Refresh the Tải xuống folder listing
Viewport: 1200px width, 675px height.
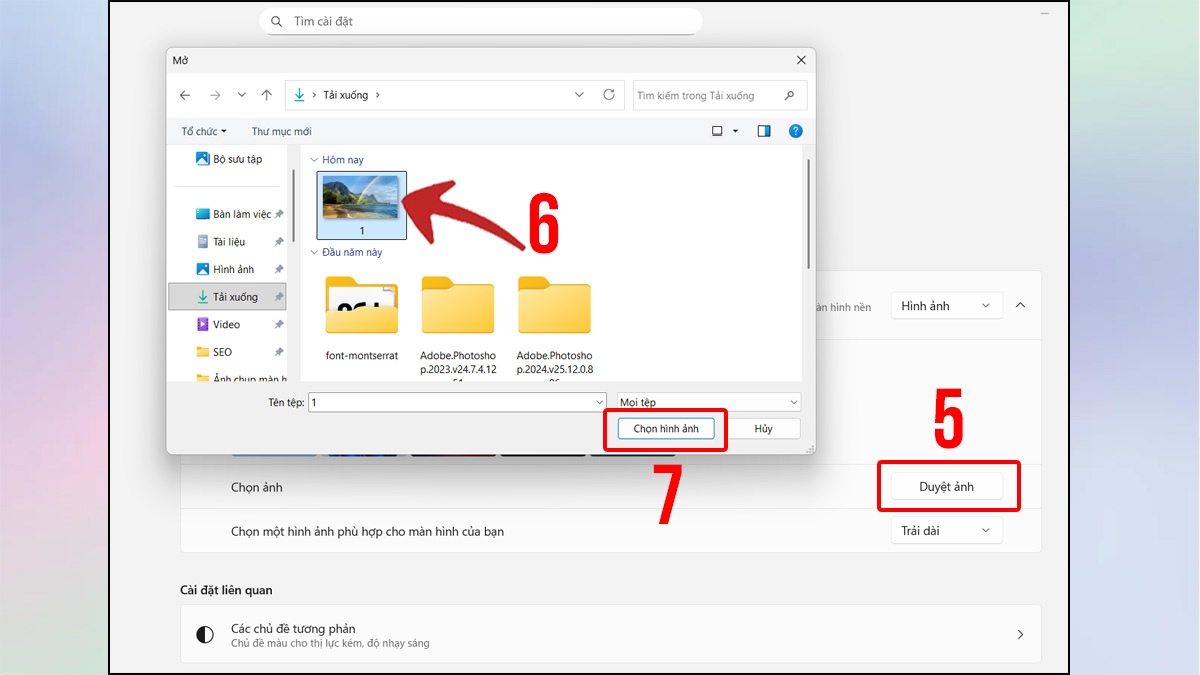609,95
